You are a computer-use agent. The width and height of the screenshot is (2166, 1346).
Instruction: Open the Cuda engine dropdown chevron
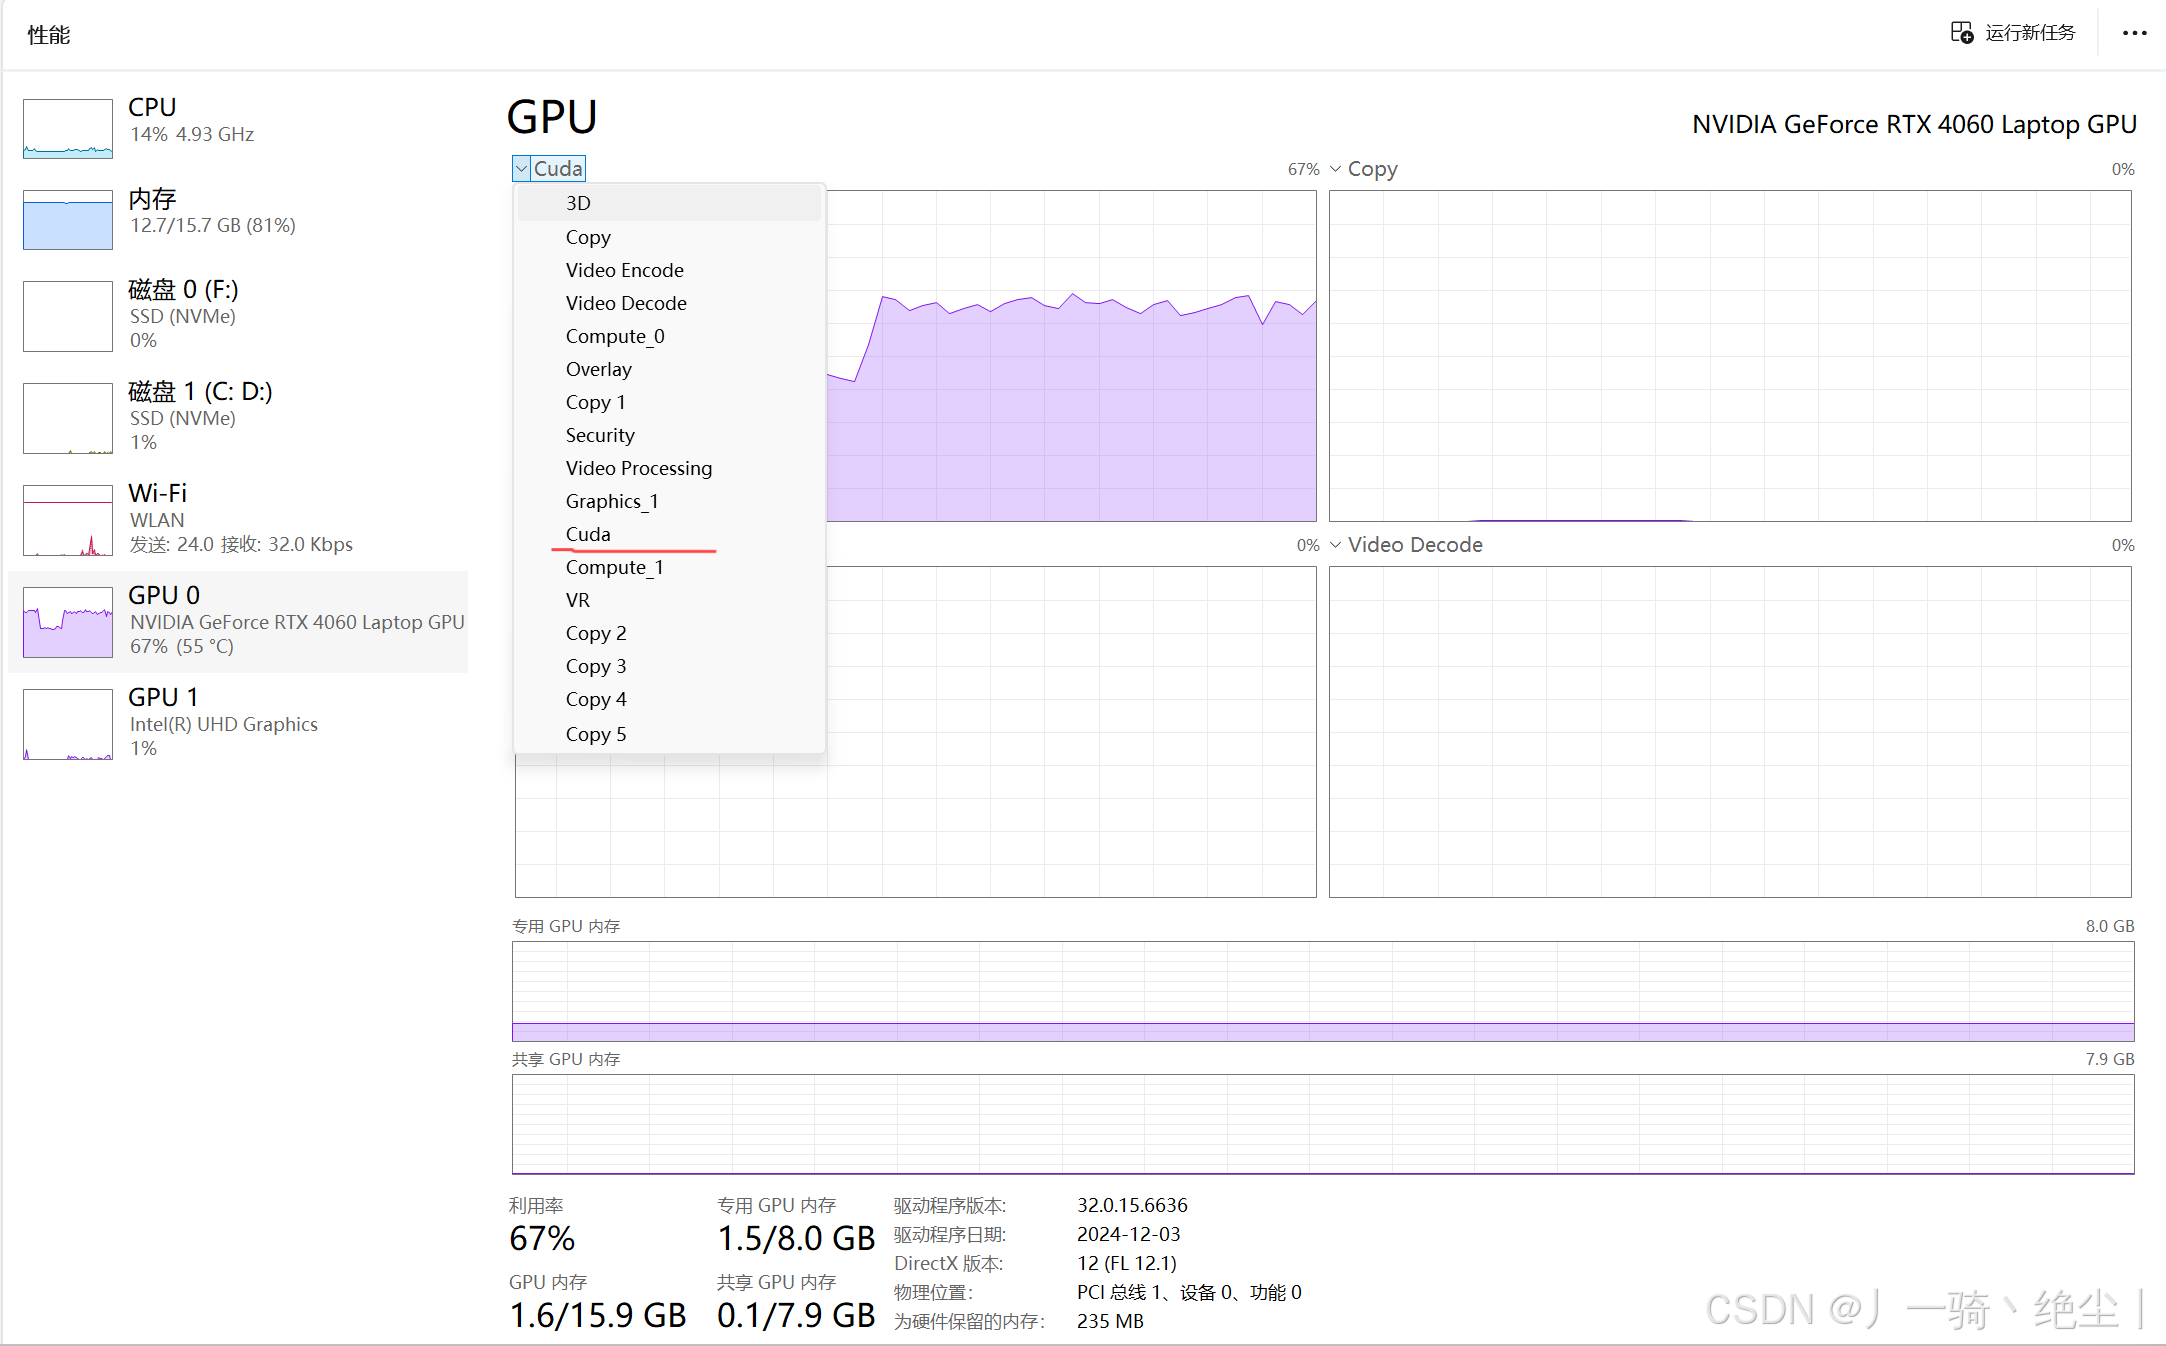pyautogui.click(x=520, y=167)
